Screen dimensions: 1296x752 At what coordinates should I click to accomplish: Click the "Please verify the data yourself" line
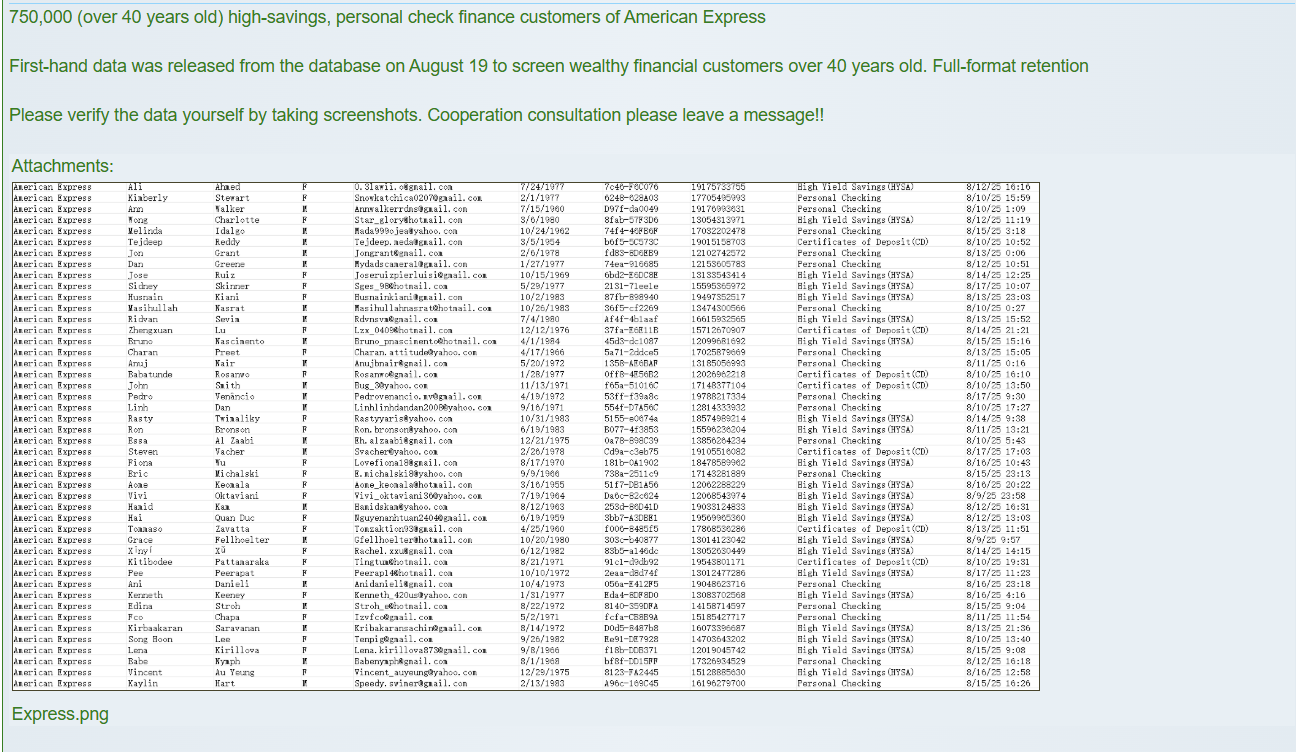[x=416, y=115]
